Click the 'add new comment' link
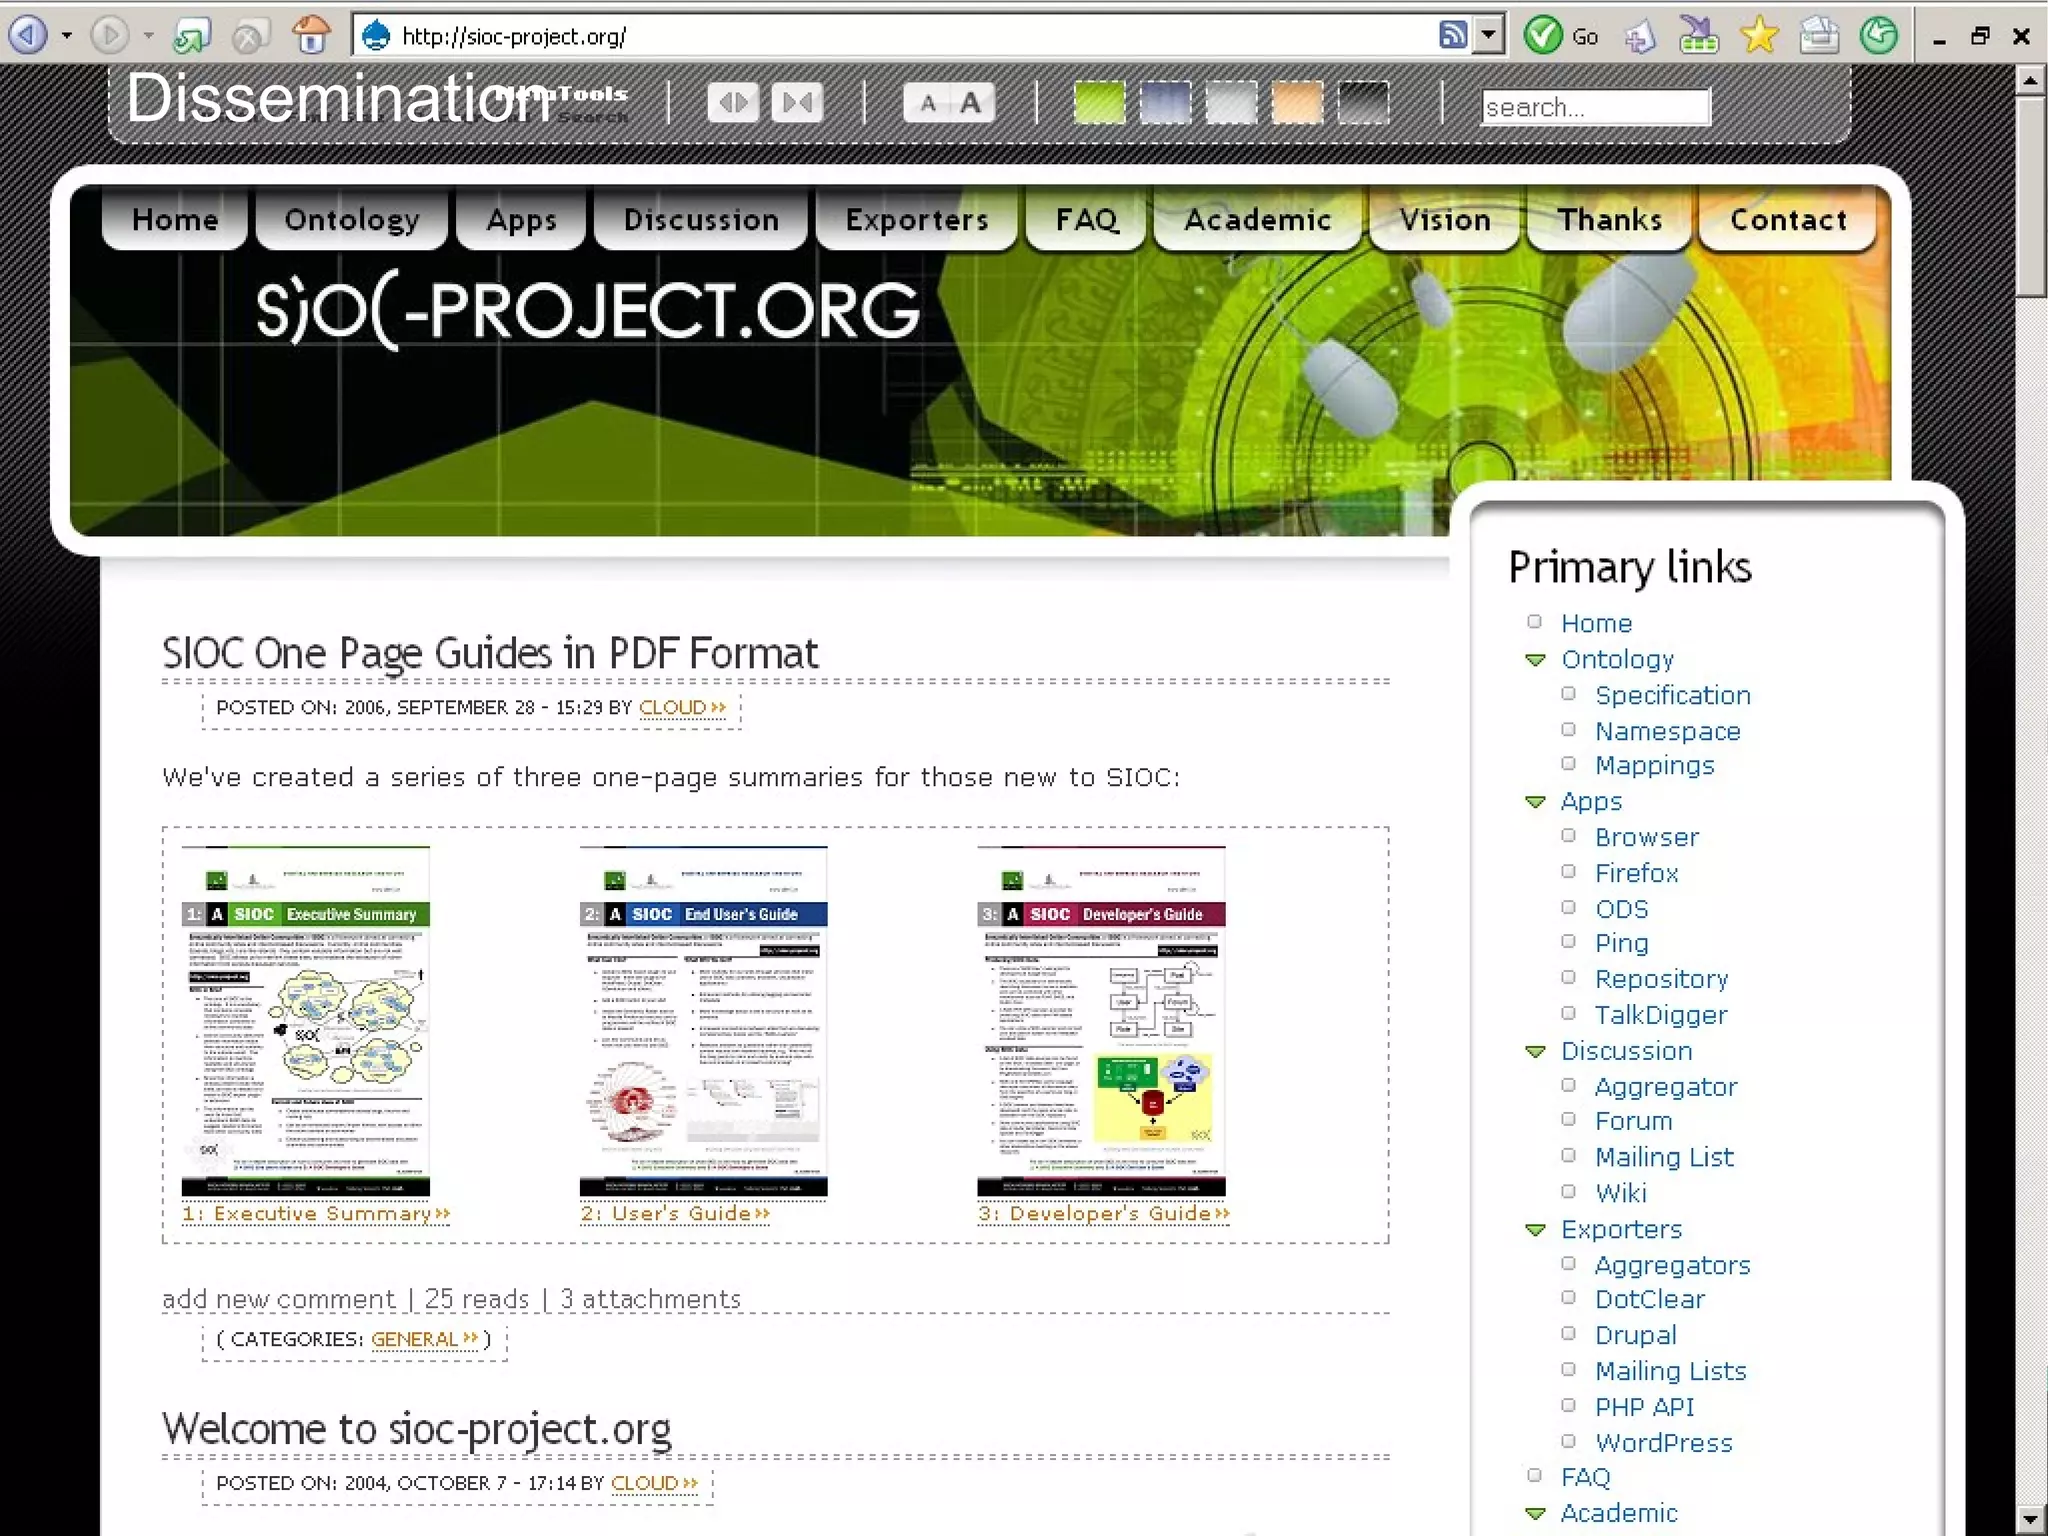The width and height of the screenshot is (2048, 1536). tap(278, 1299)
